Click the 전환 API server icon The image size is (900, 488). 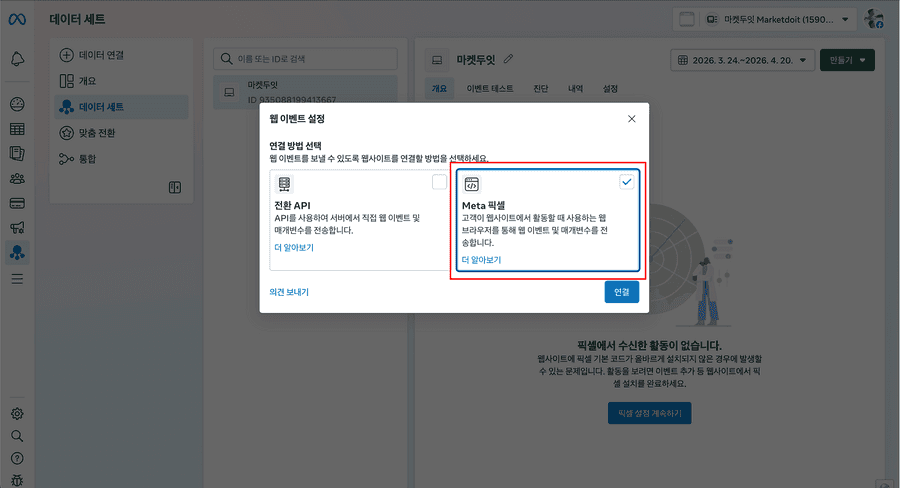(x=284, y=184)
